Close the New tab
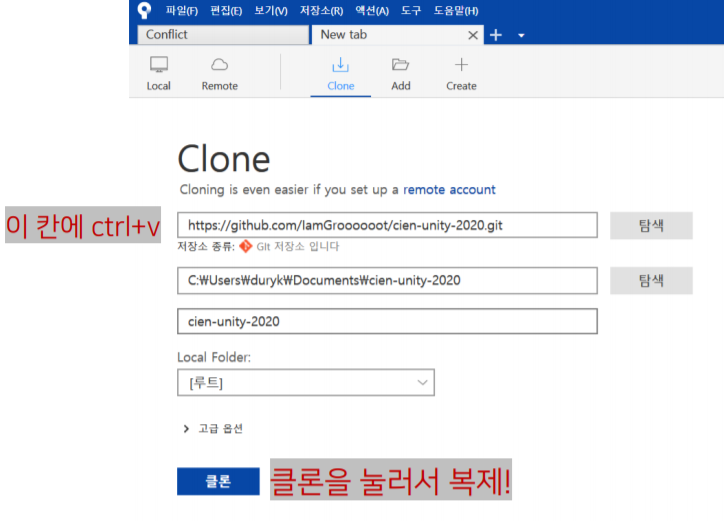The width and height of the screenshot is (724, 521). coord(472,35)
